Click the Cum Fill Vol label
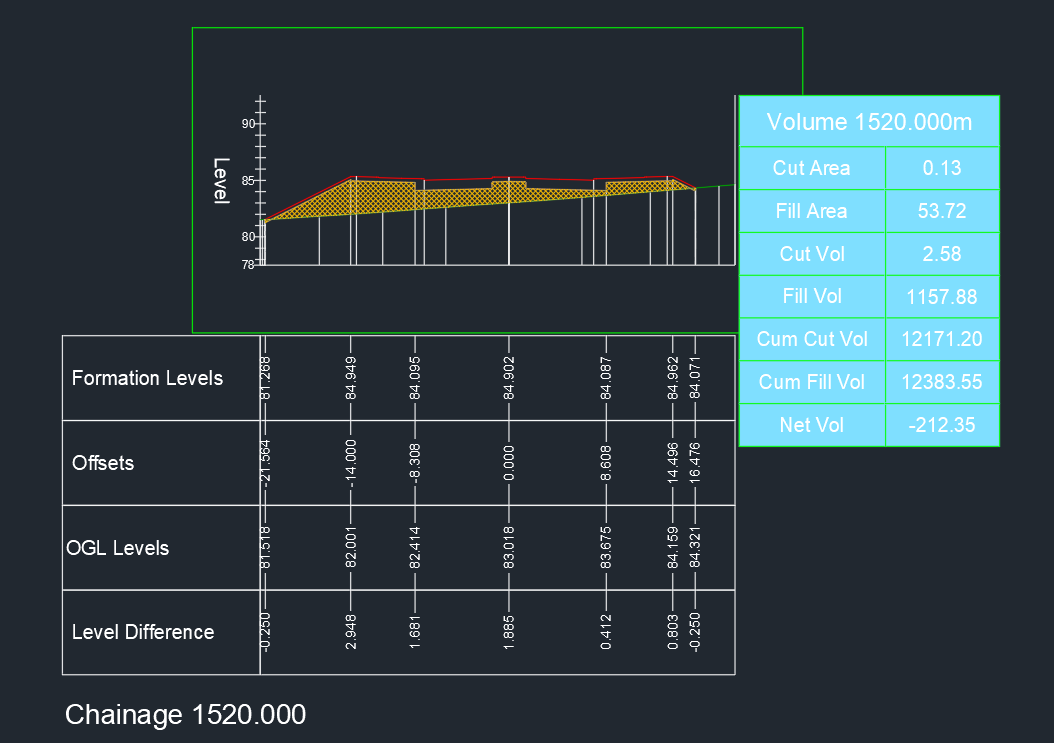The height and width of the screenshot is (743, 1054). click(x=812, y=382)
